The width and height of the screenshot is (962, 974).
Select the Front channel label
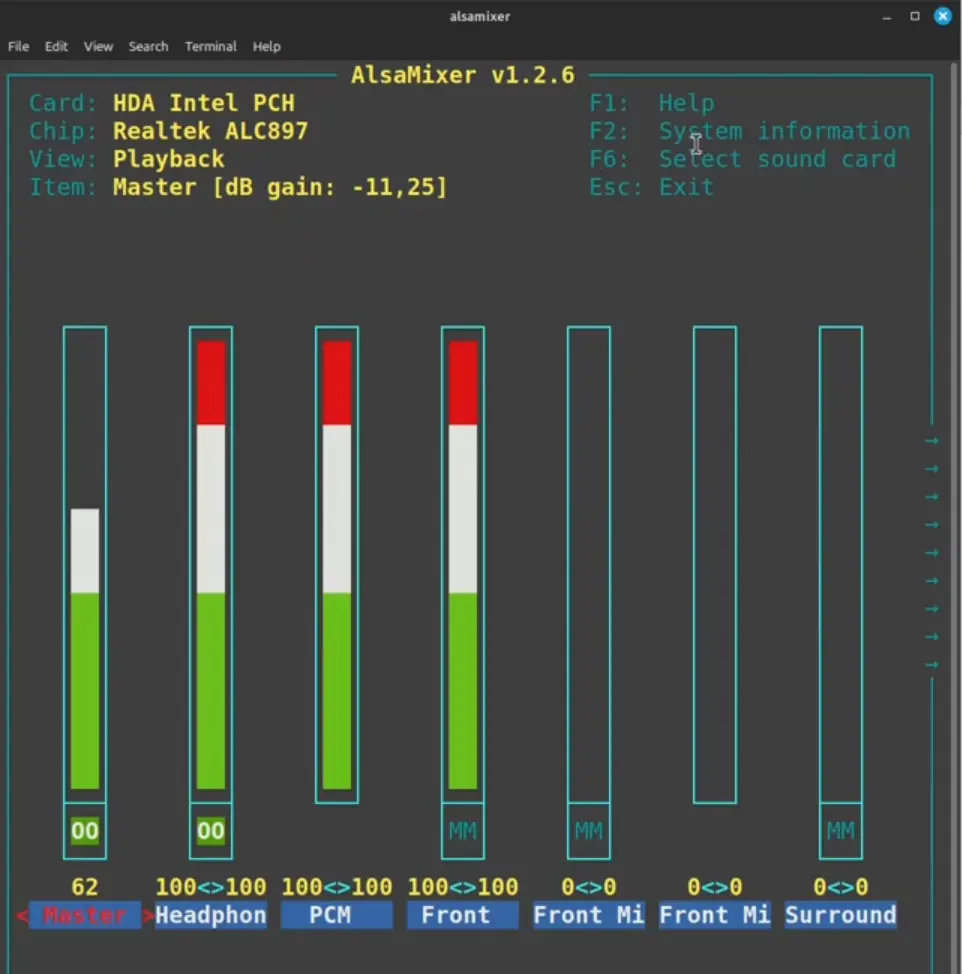click(x=462, y=914)
